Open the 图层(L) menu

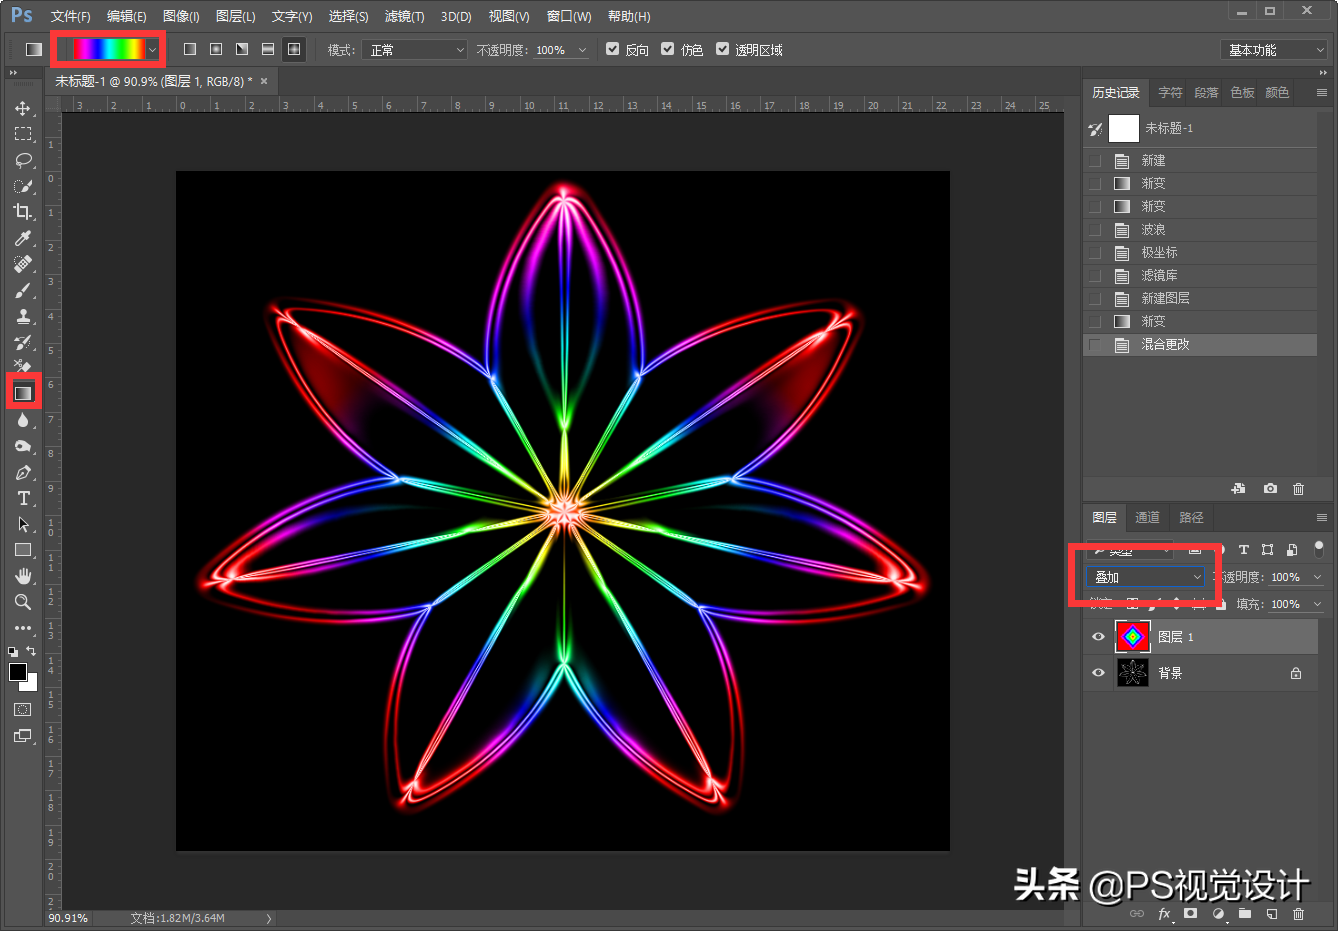click(x=235, y=16)
